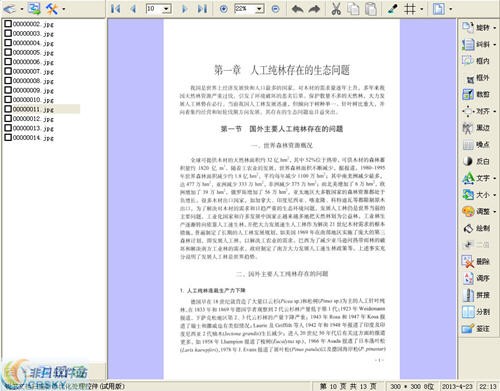Check the box for 00000007.jpg
The image size is (500, 391).
[8, 71]
